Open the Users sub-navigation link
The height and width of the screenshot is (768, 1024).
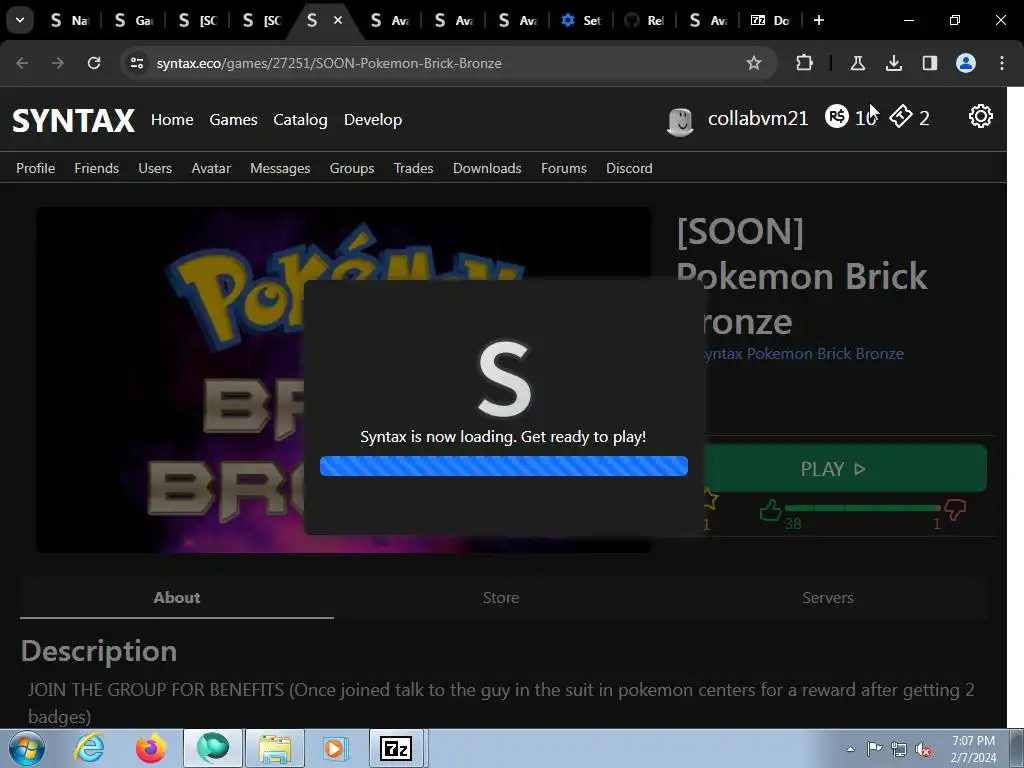[155, 168]
